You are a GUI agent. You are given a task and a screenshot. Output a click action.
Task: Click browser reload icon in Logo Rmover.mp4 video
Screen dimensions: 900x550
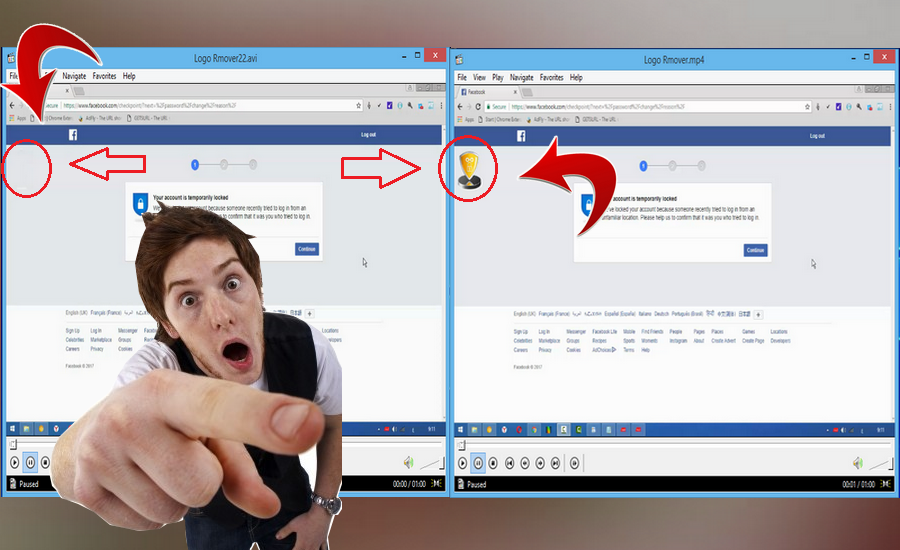(x=478, y=107)
